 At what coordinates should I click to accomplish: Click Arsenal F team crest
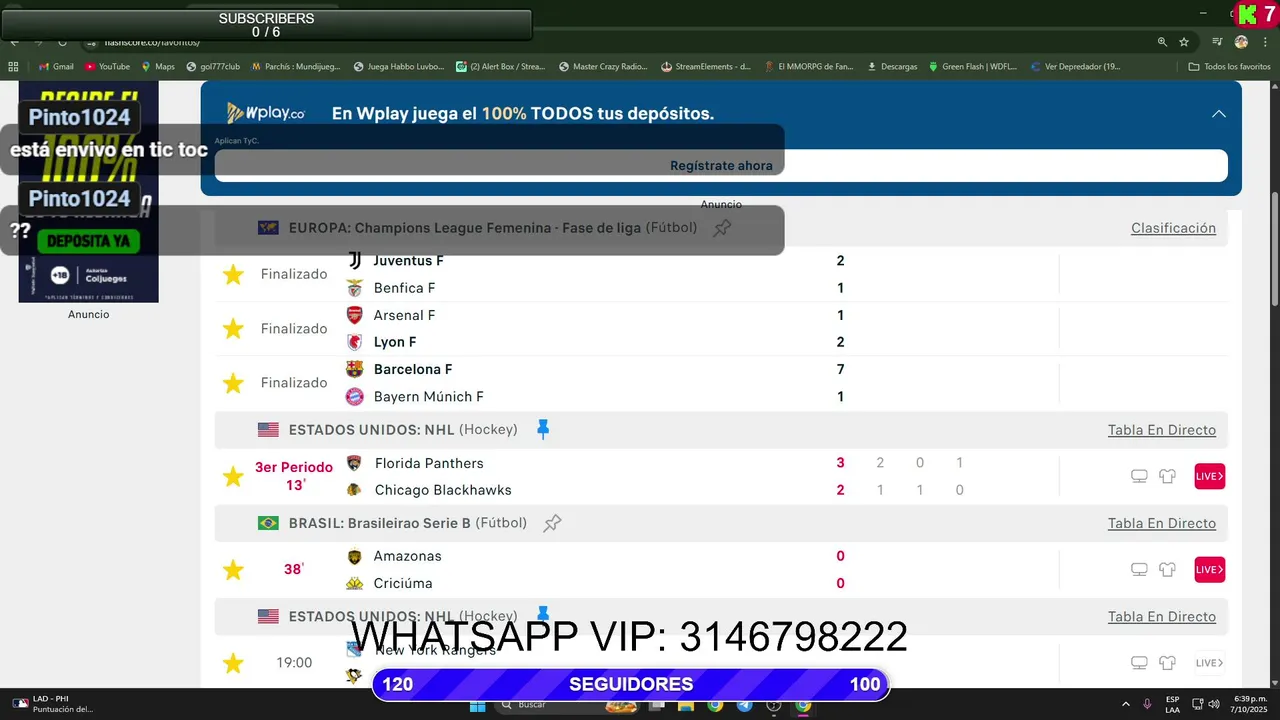tap(355, 315)
